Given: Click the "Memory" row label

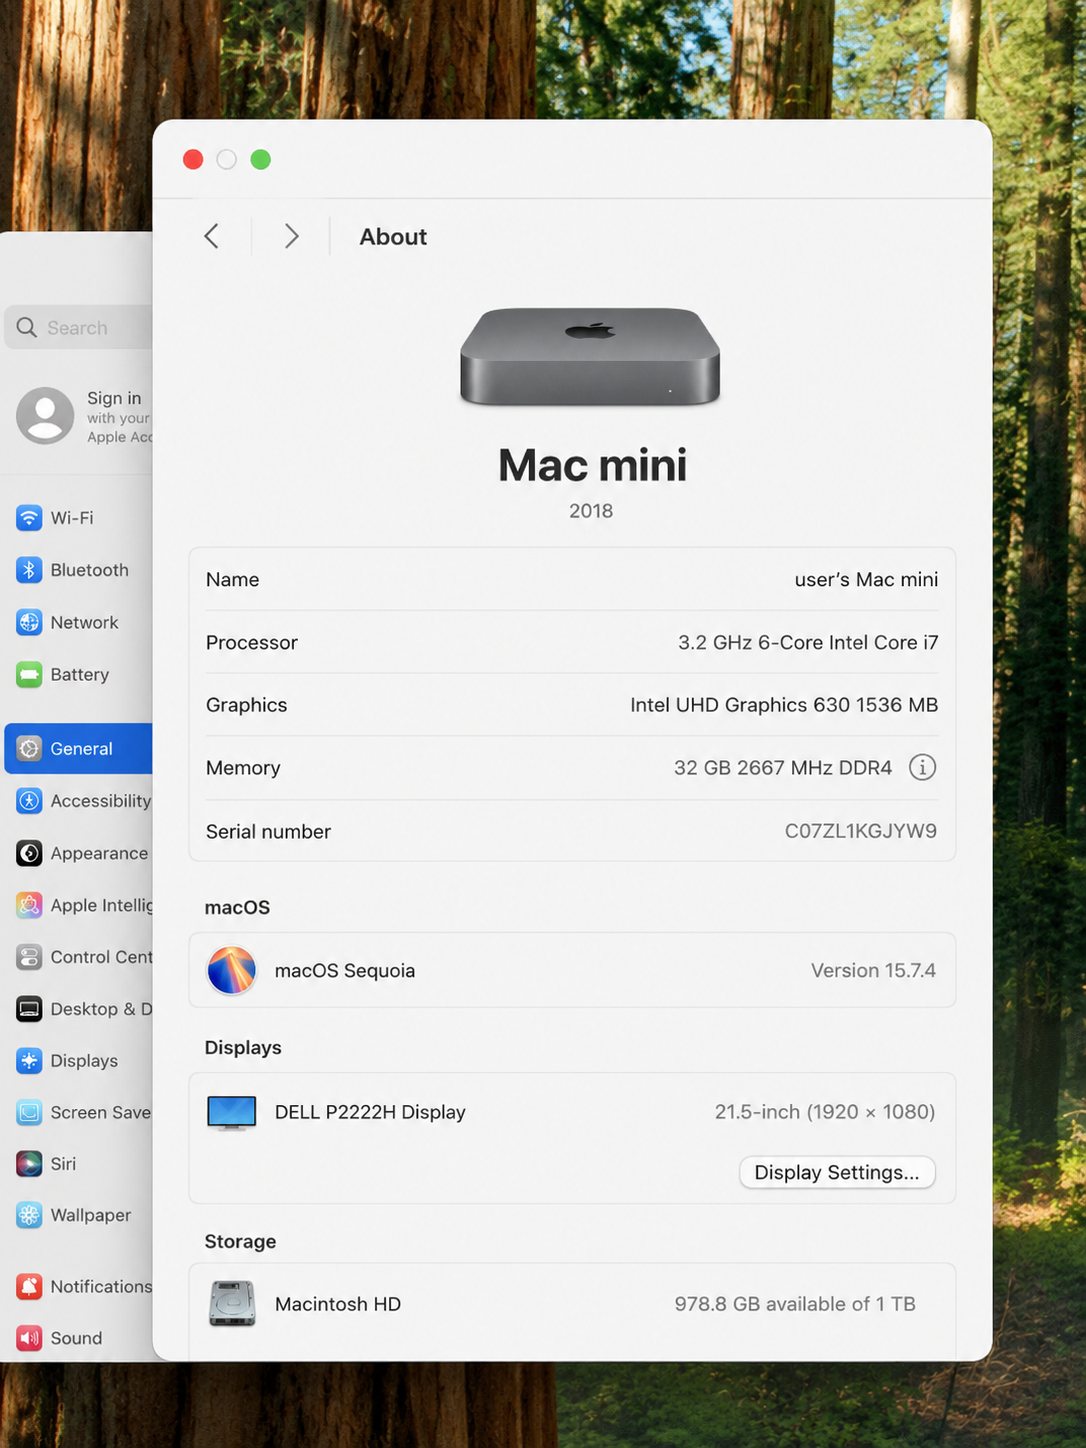Looking at the screenshot, I should tap(243, 768).
